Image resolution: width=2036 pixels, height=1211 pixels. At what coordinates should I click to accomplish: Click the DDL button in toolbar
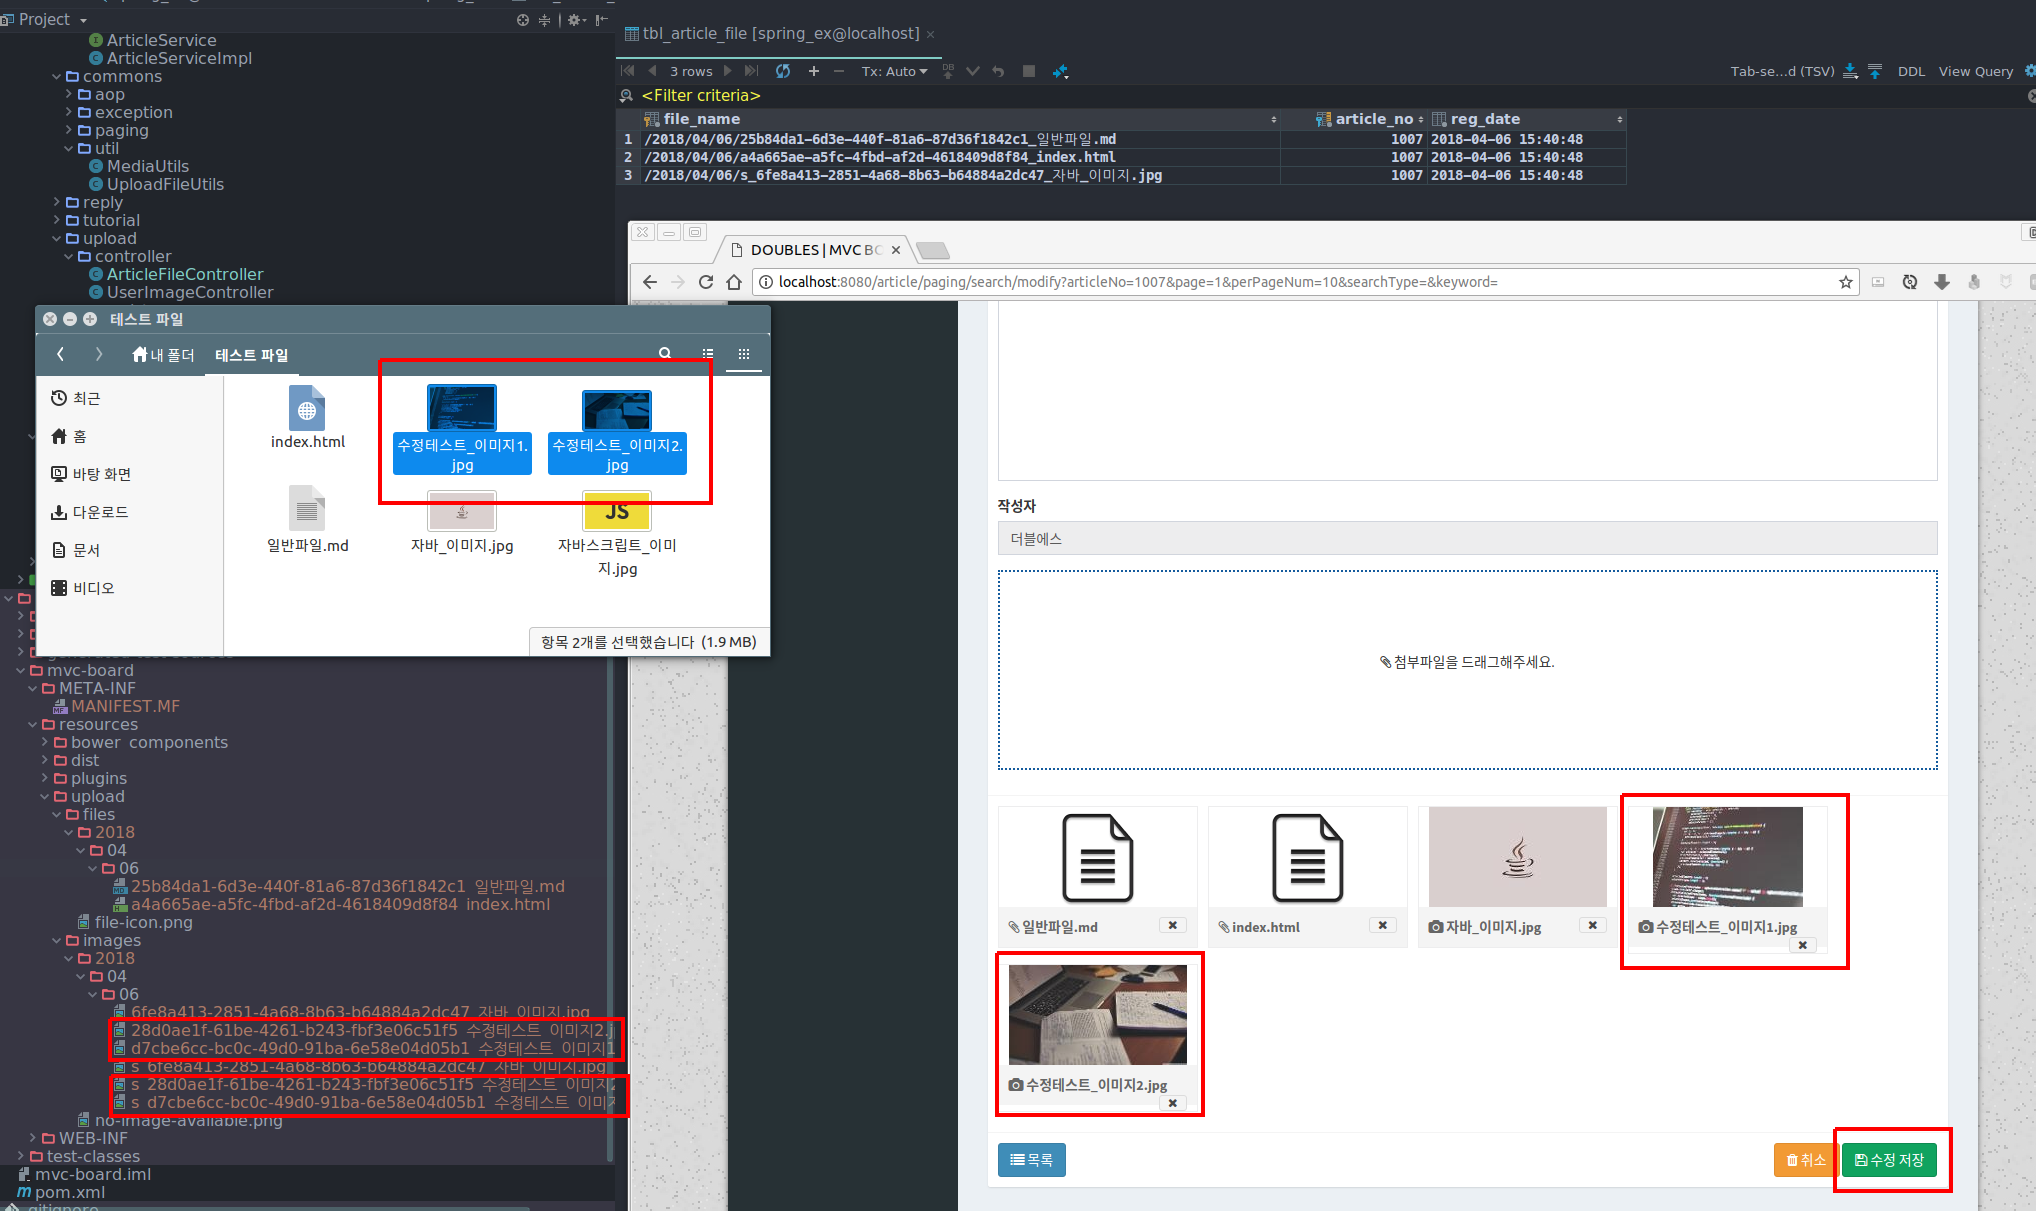(x=1911, y=71)
